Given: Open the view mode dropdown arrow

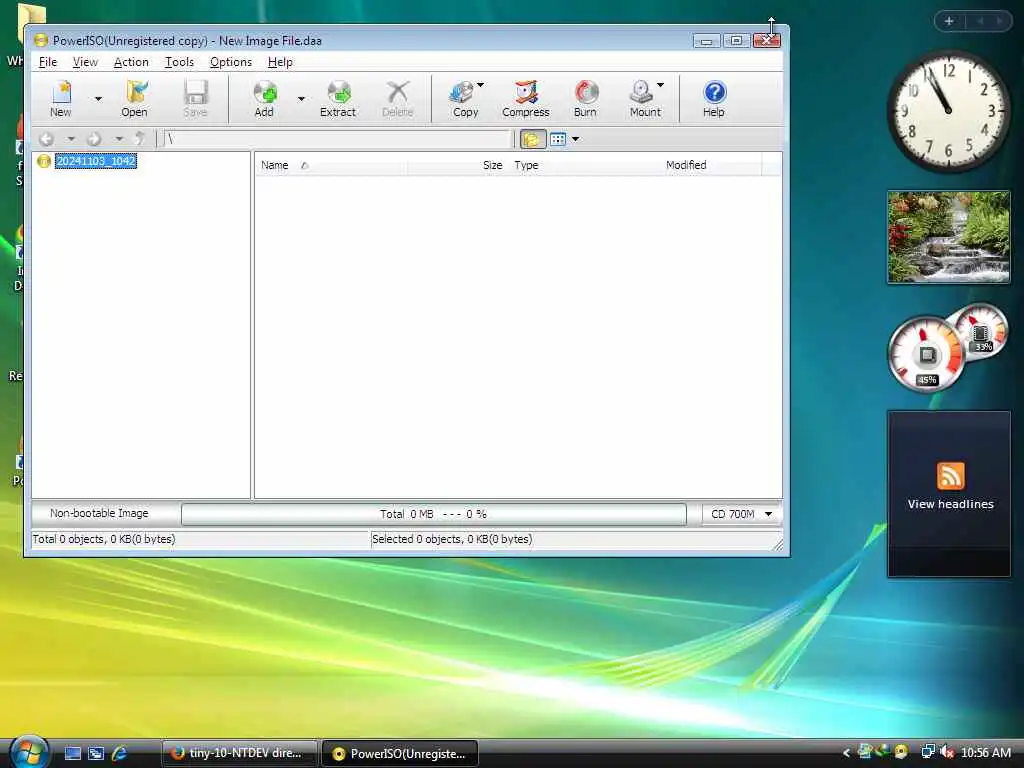Looking at the screenshot, I should point(575,139).
